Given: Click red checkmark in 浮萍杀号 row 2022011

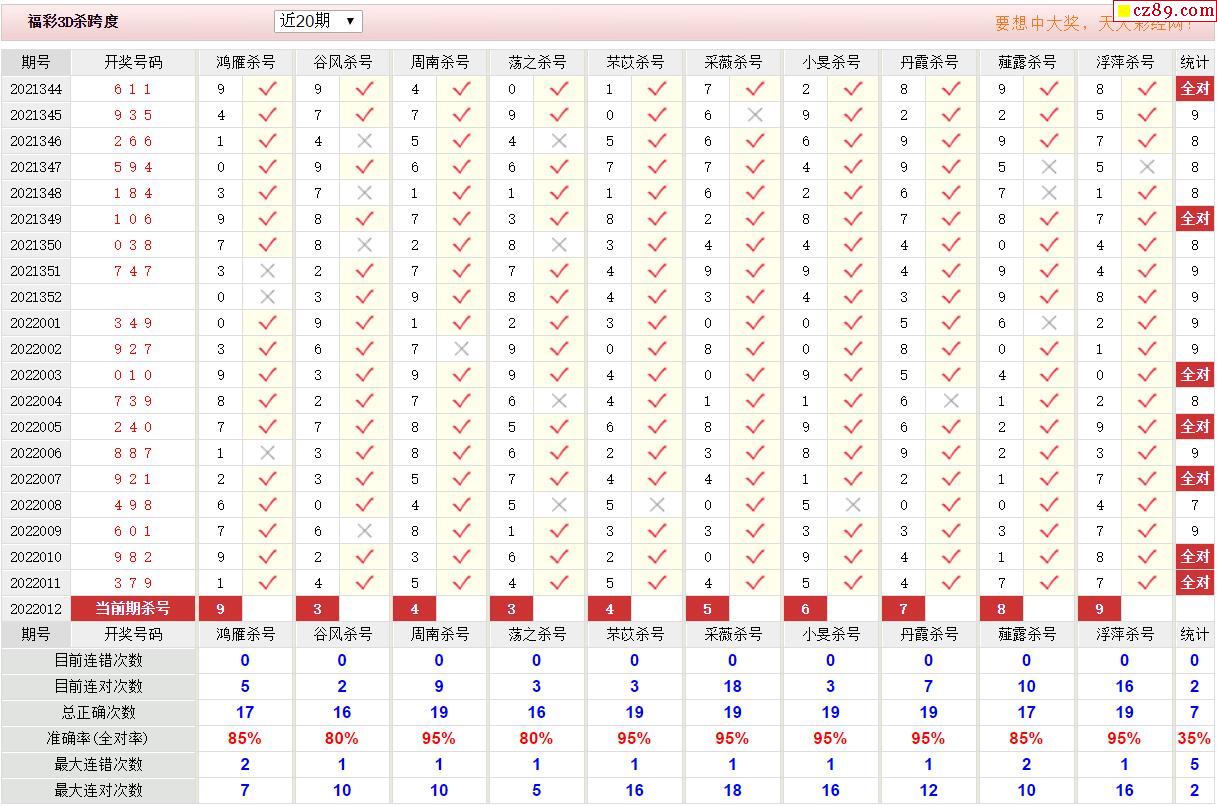Looking at the screenshot, I should 1147,583.
